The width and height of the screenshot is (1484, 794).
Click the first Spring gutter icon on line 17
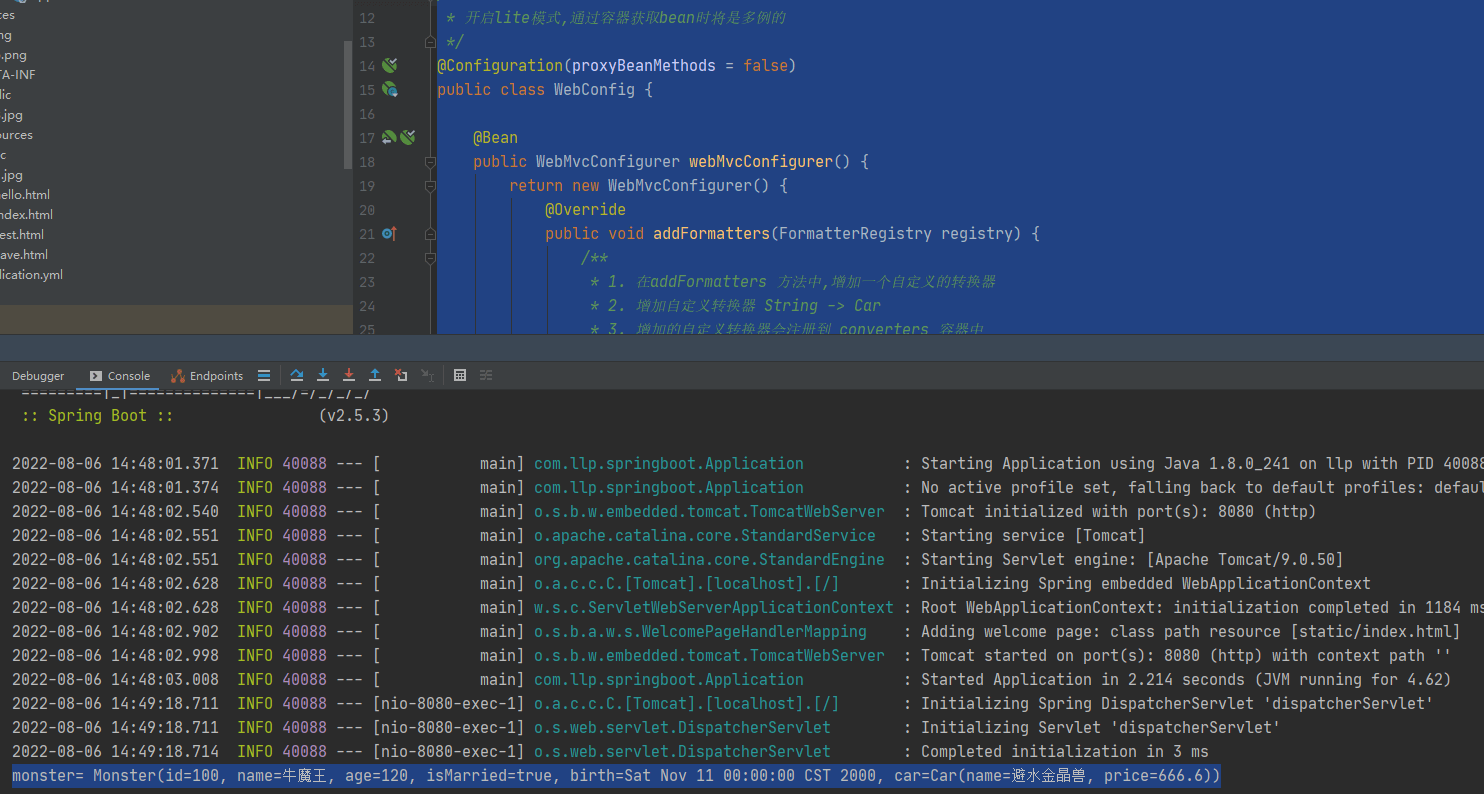coord(389,137)
